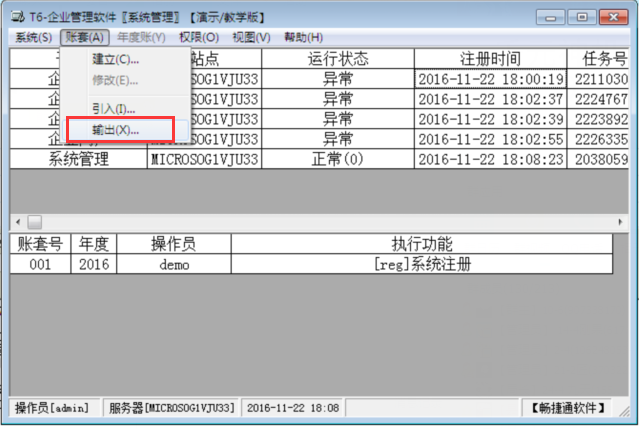Screen dimensions: 639x429
Task: Click the demo operator cell
Action: tap(173, 264)
